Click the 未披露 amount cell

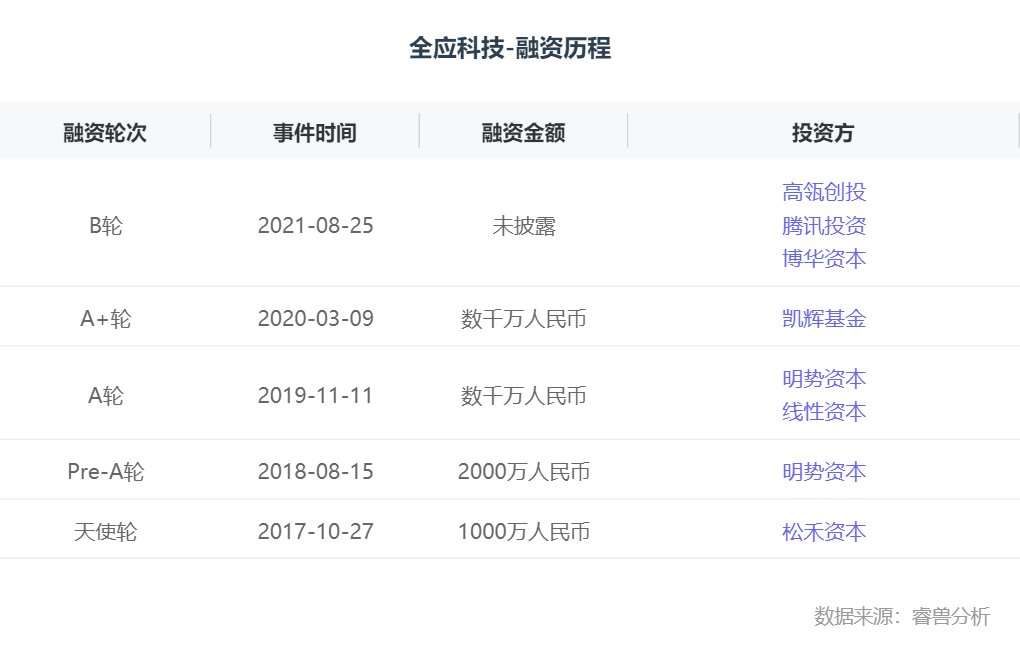[524, 226]
